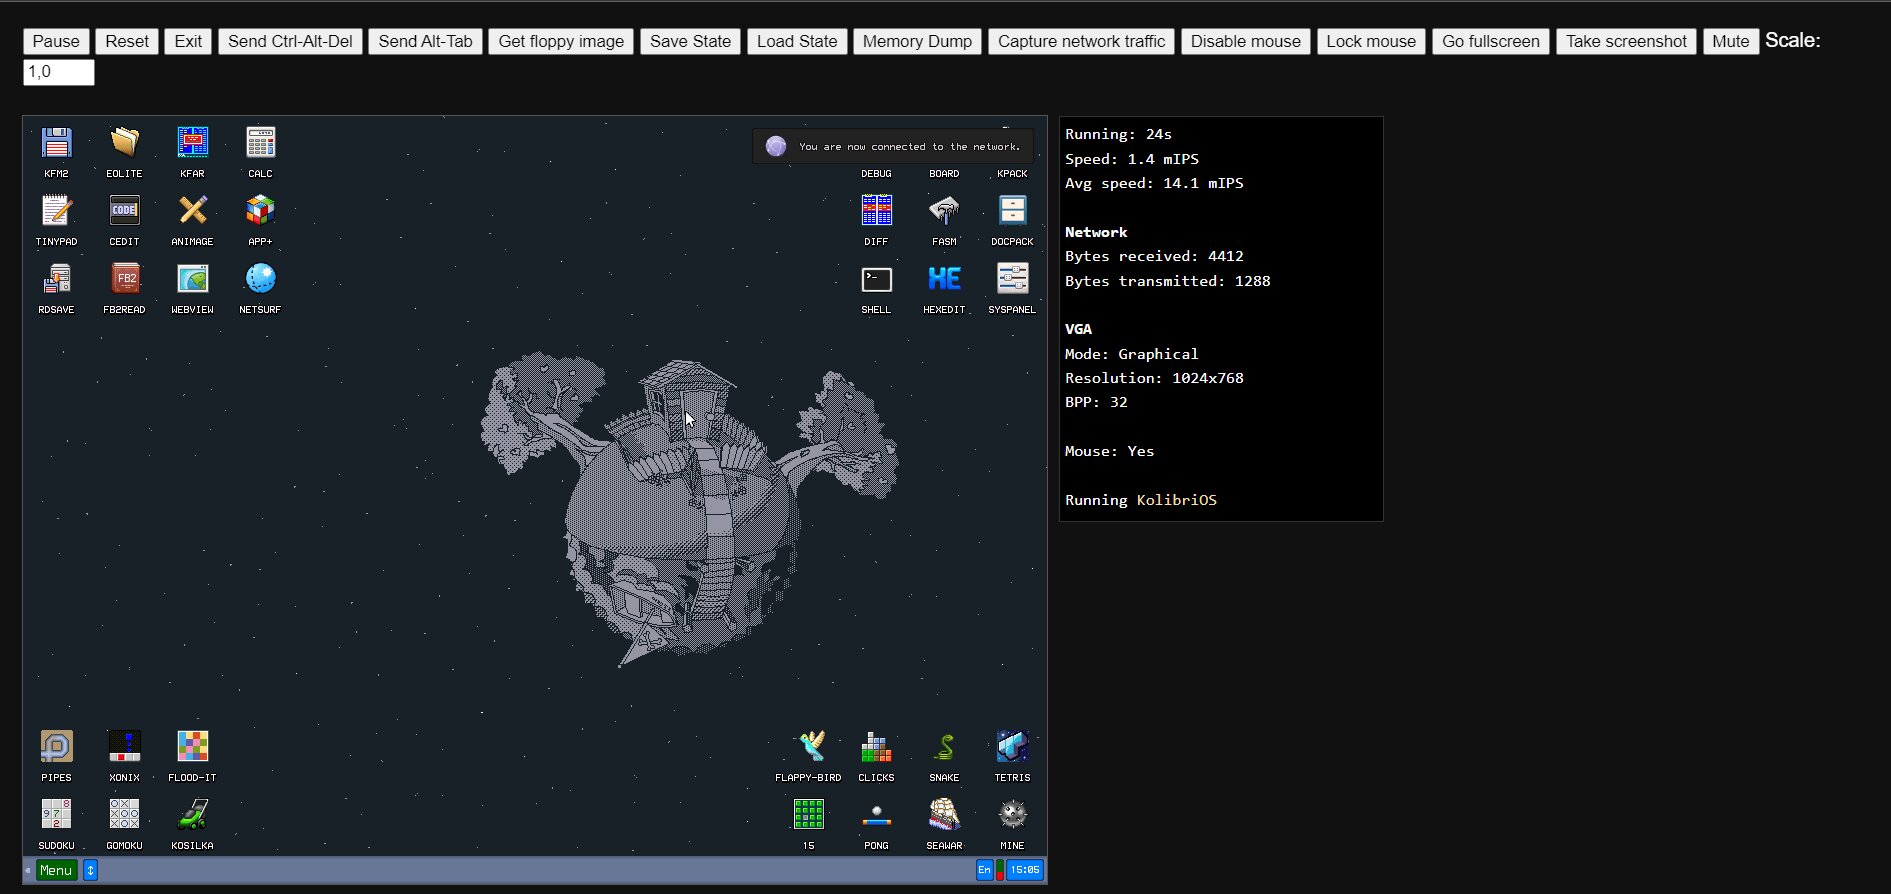Click the Save State button
This screenshot has height=894, width=1891.
tap(690, 41)
